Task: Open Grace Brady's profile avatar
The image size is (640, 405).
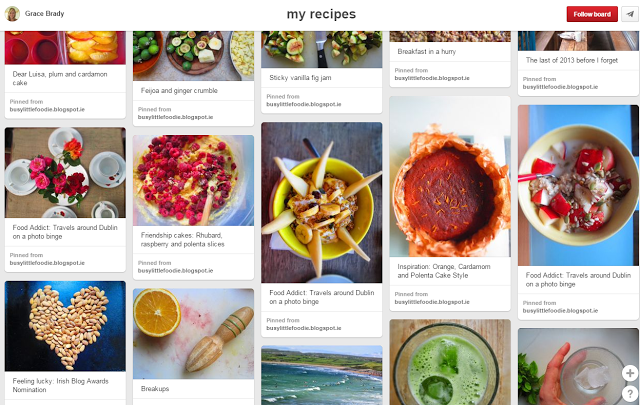Action: [12, 14]
